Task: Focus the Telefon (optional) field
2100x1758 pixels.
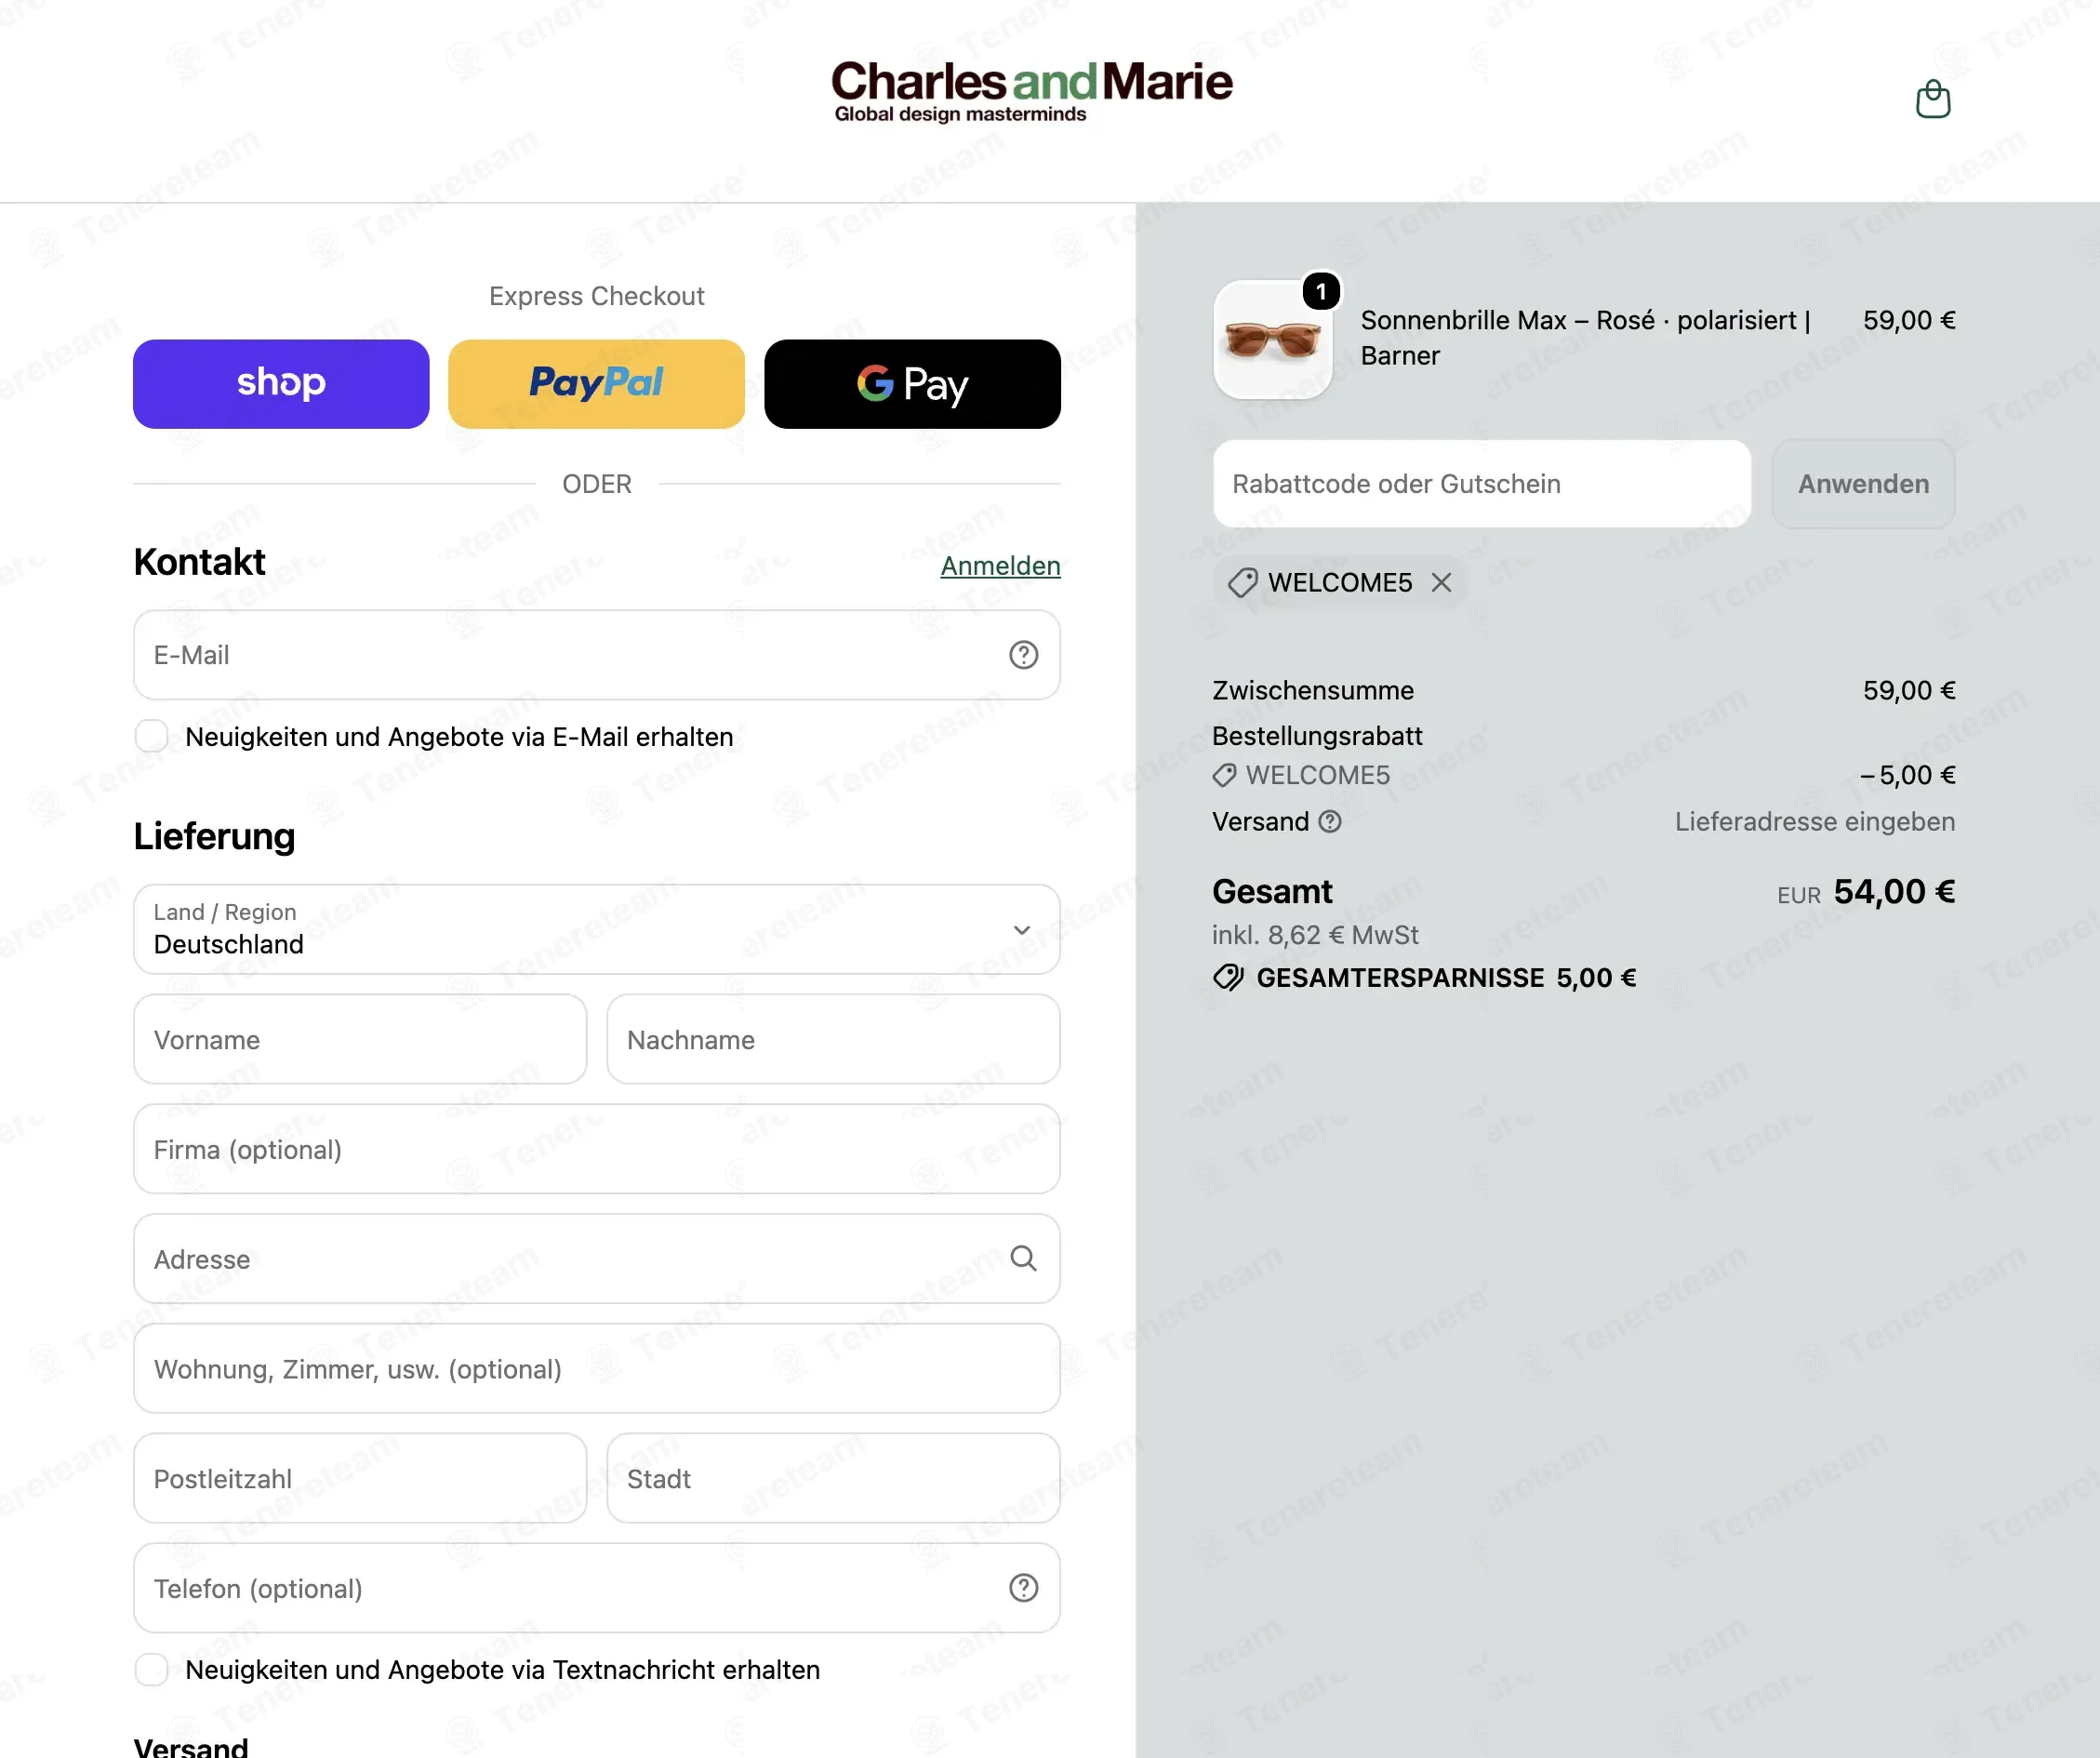Action: click(x=597, y=1588)
